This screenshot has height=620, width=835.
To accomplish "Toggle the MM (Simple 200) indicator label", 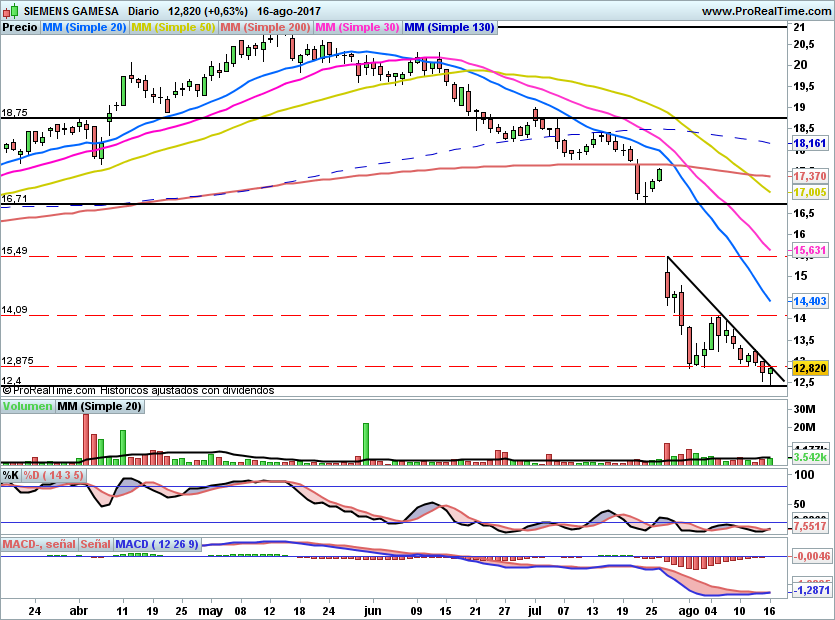I will tap(265, 28).
